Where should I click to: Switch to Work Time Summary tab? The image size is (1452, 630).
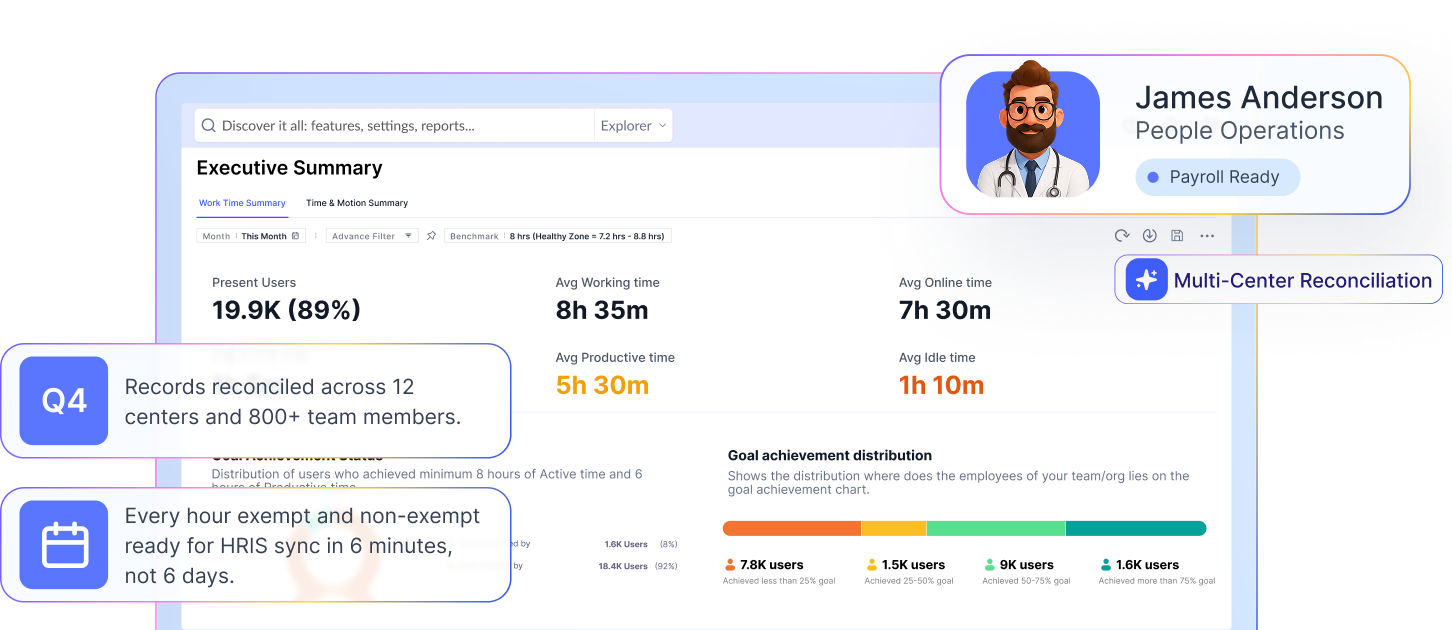(242, 203)
